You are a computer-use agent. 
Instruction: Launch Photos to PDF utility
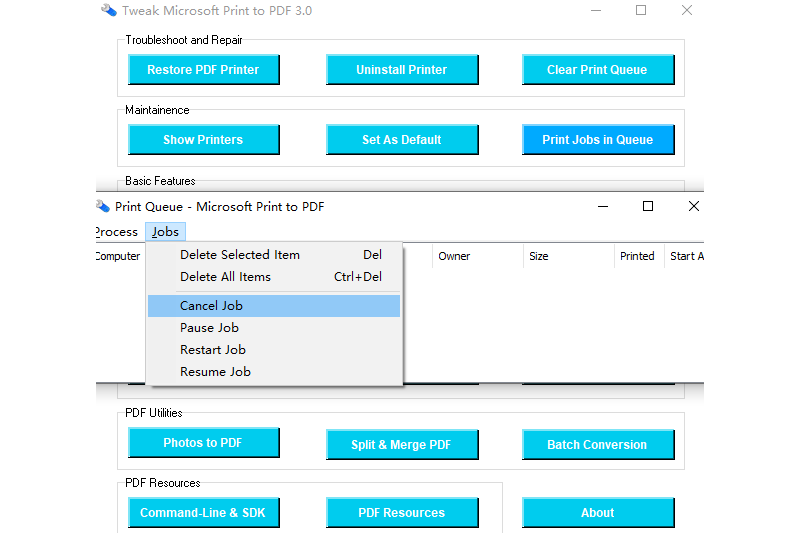tap(204, 443)
